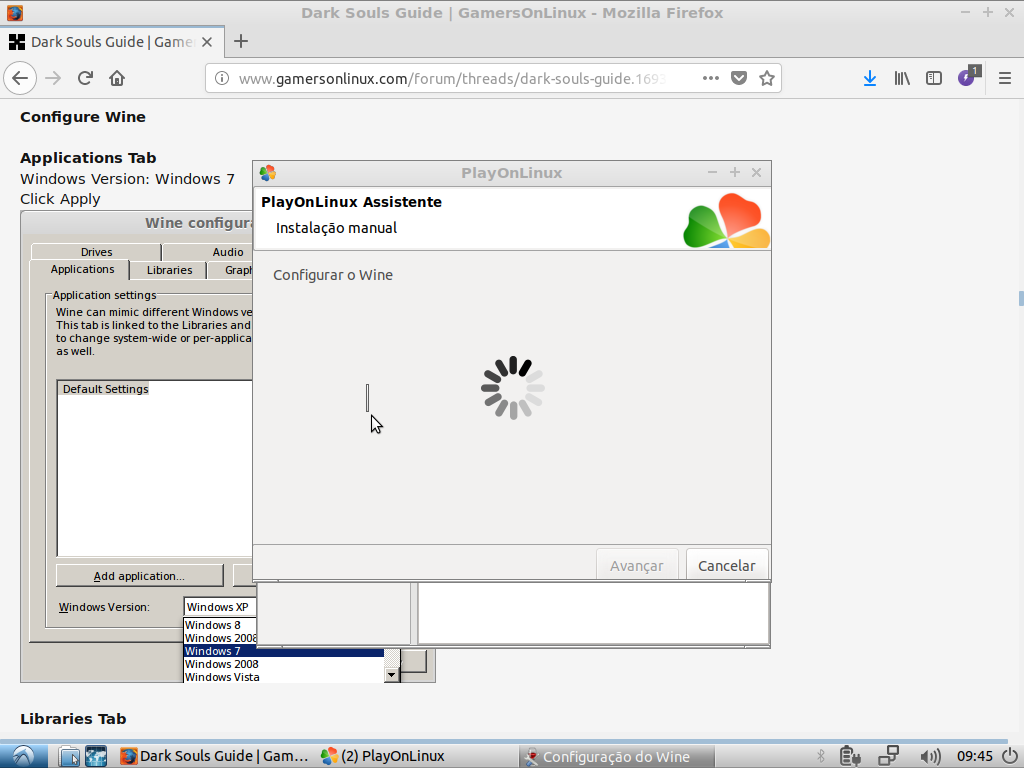
Task: Click the Drives tab in the Wine screenshot
Action: tap(97, 251)
